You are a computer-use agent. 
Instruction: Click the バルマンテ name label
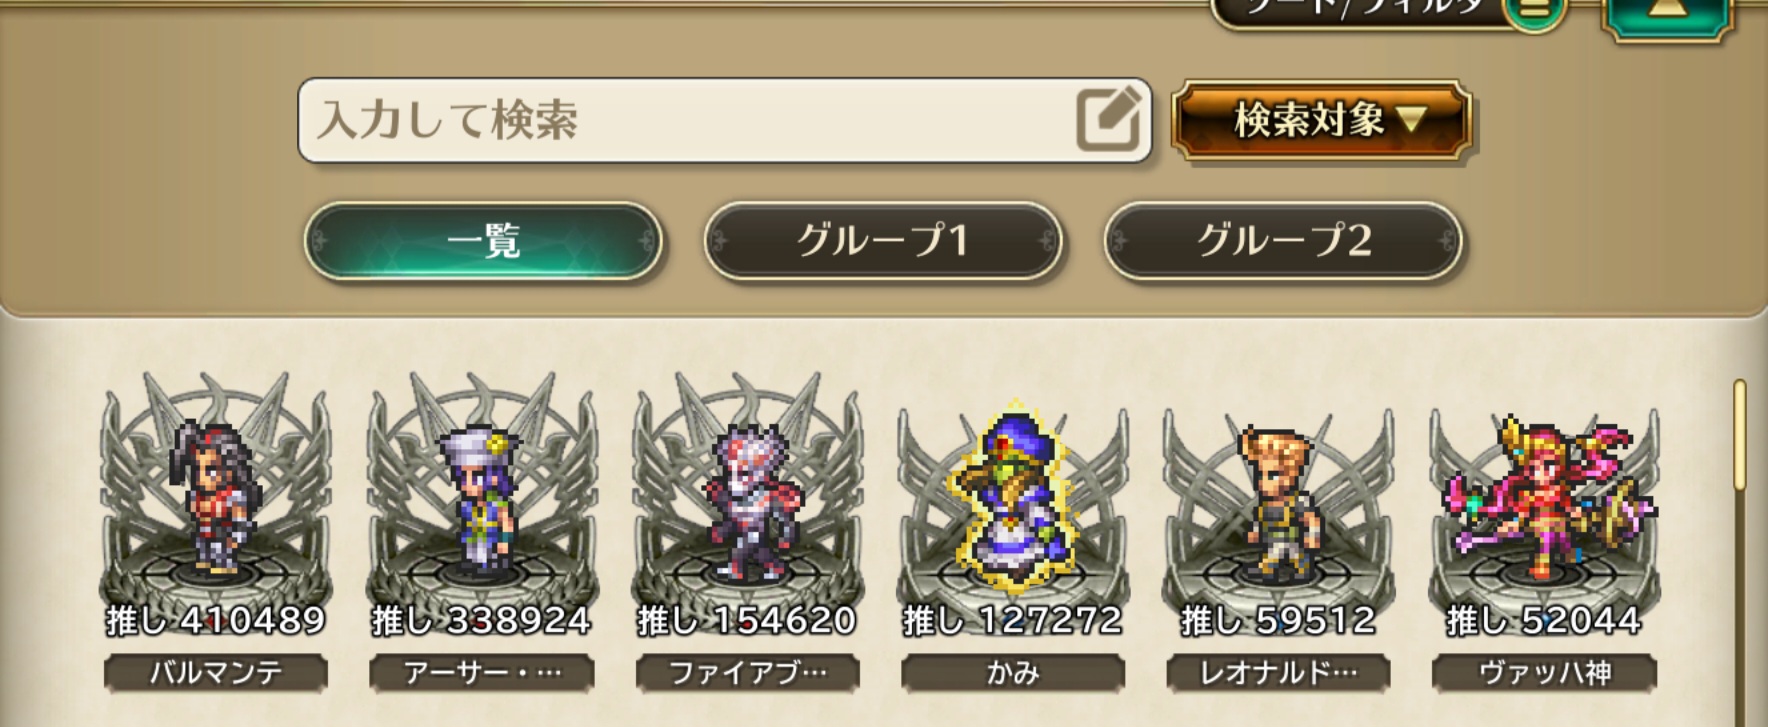216,673
